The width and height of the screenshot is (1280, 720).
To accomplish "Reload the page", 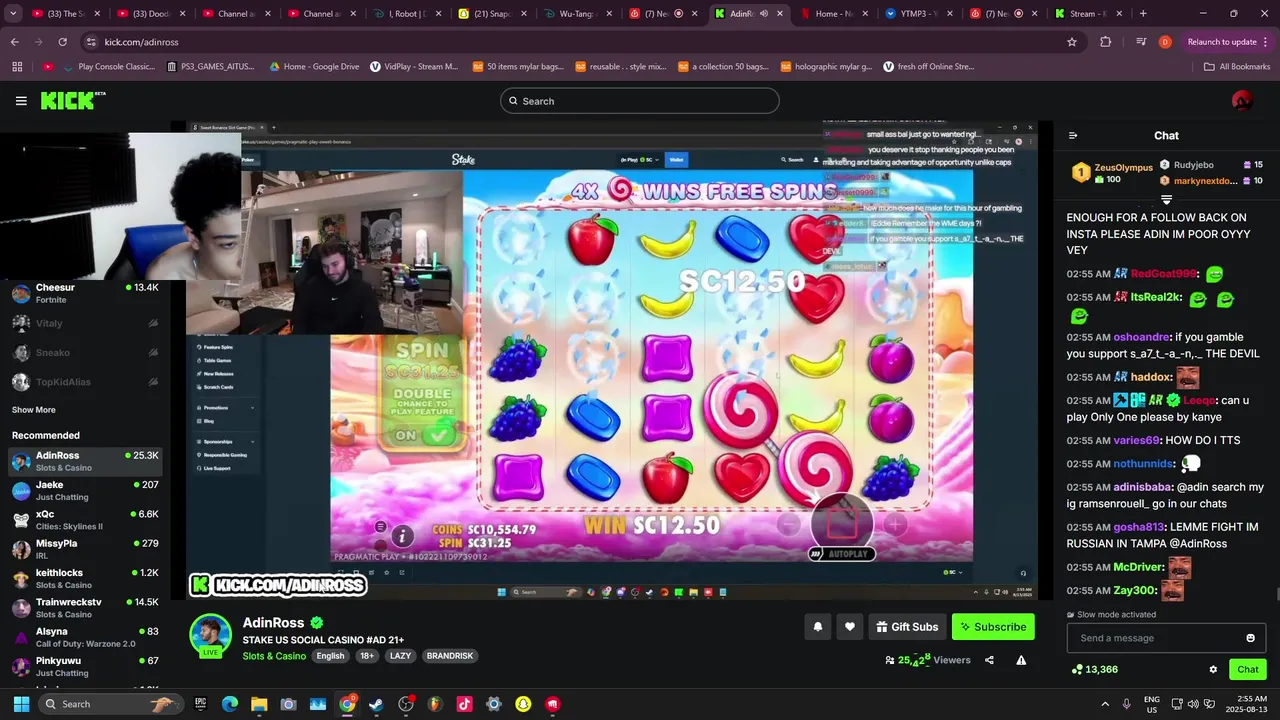I will click(x=62, y=42).
